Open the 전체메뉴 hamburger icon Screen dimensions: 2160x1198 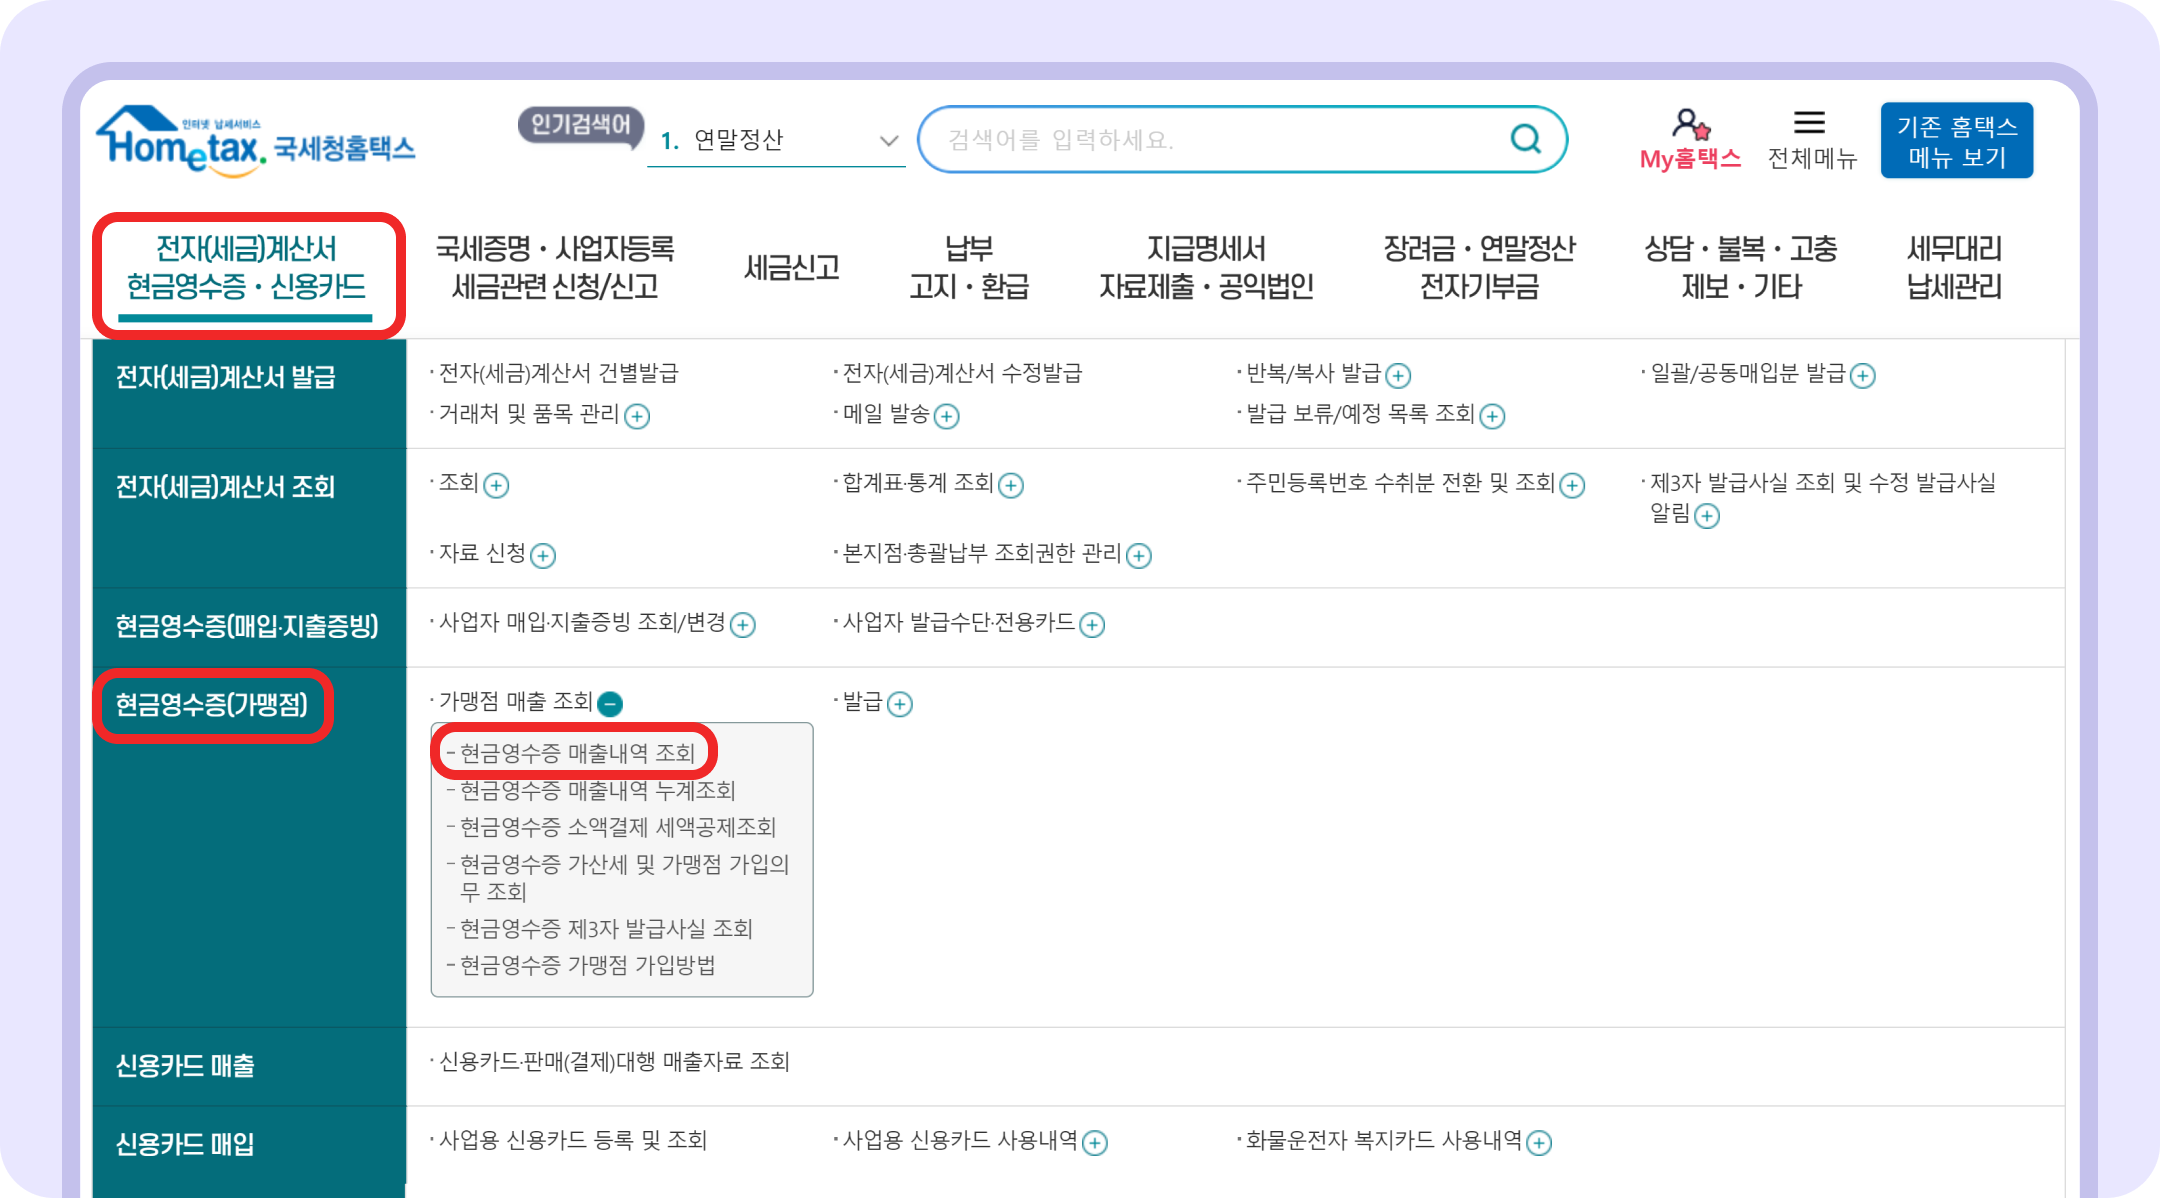1810,123
